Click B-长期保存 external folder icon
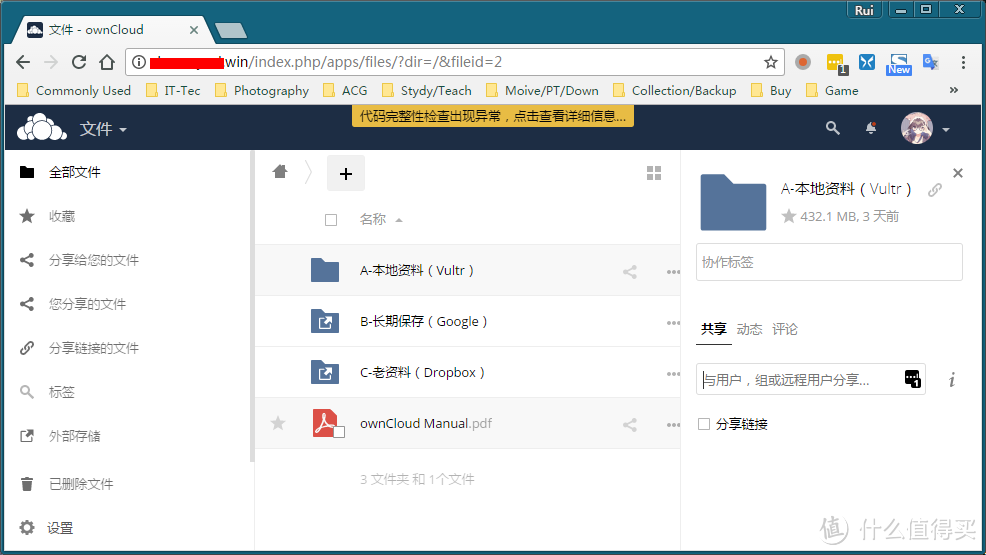This screenshot has height=555, width=986. coord(325,321)
